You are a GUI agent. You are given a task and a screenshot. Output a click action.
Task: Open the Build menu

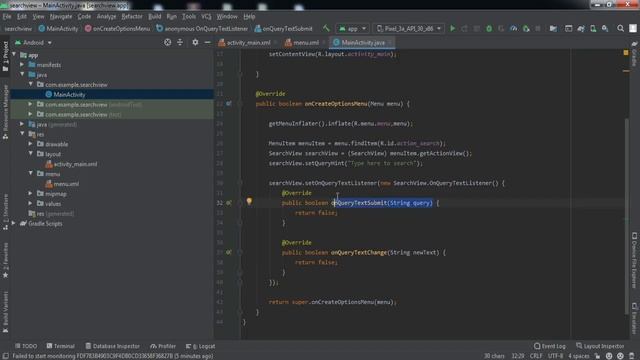(154, 16)
